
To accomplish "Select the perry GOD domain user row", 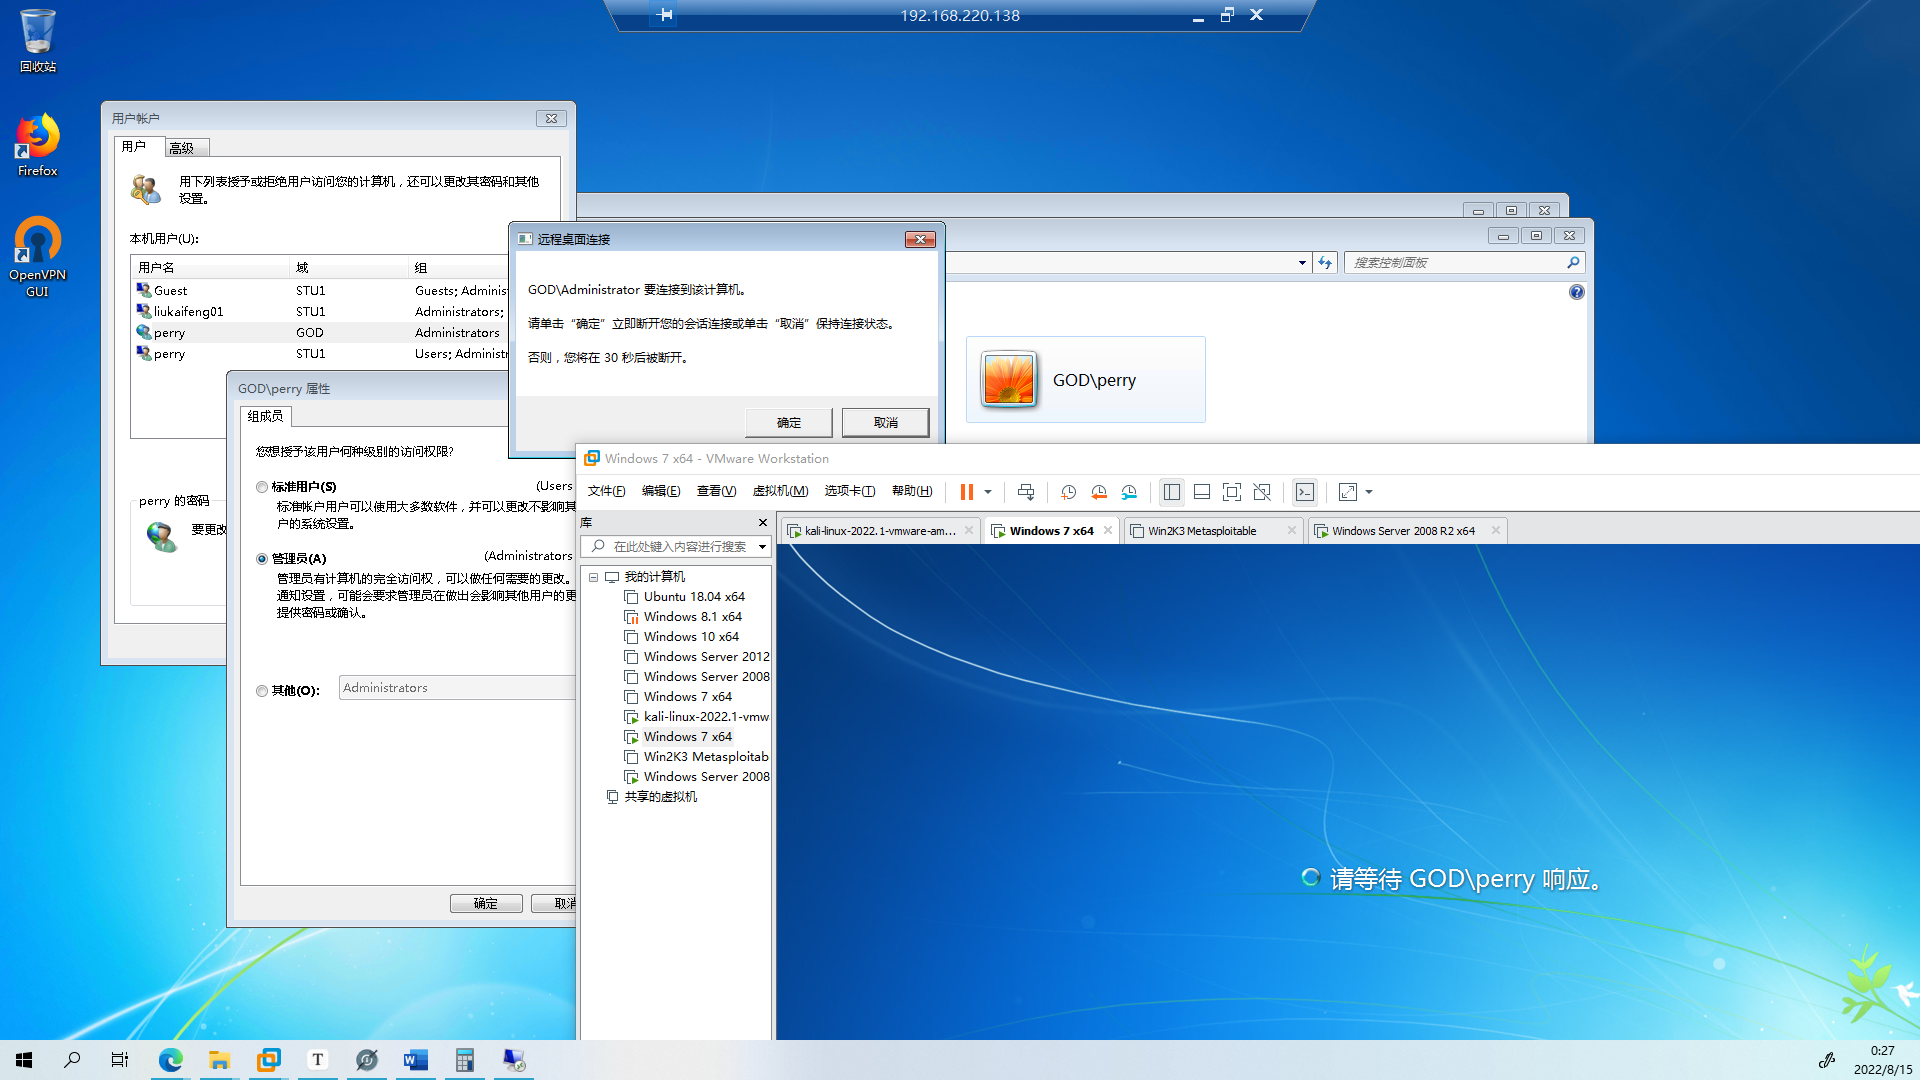I will (x=320, y=333).
